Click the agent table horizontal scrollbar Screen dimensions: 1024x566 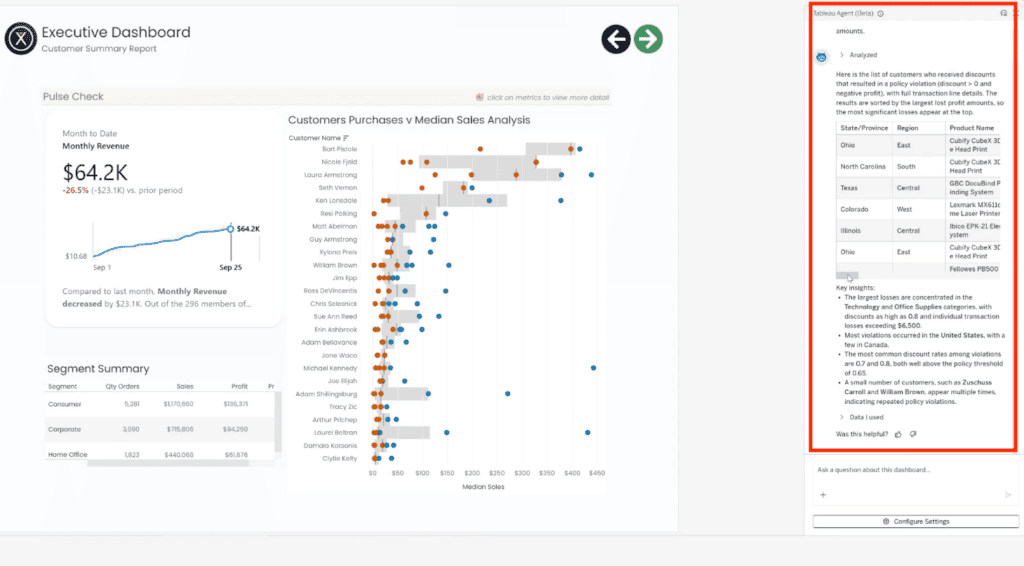[x=847, y=276]
